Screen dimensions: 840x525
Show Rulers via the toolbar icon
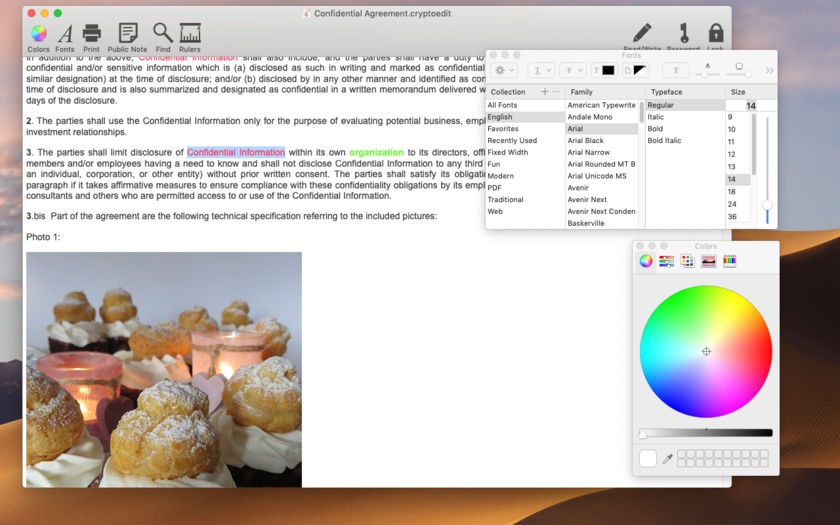189,35
